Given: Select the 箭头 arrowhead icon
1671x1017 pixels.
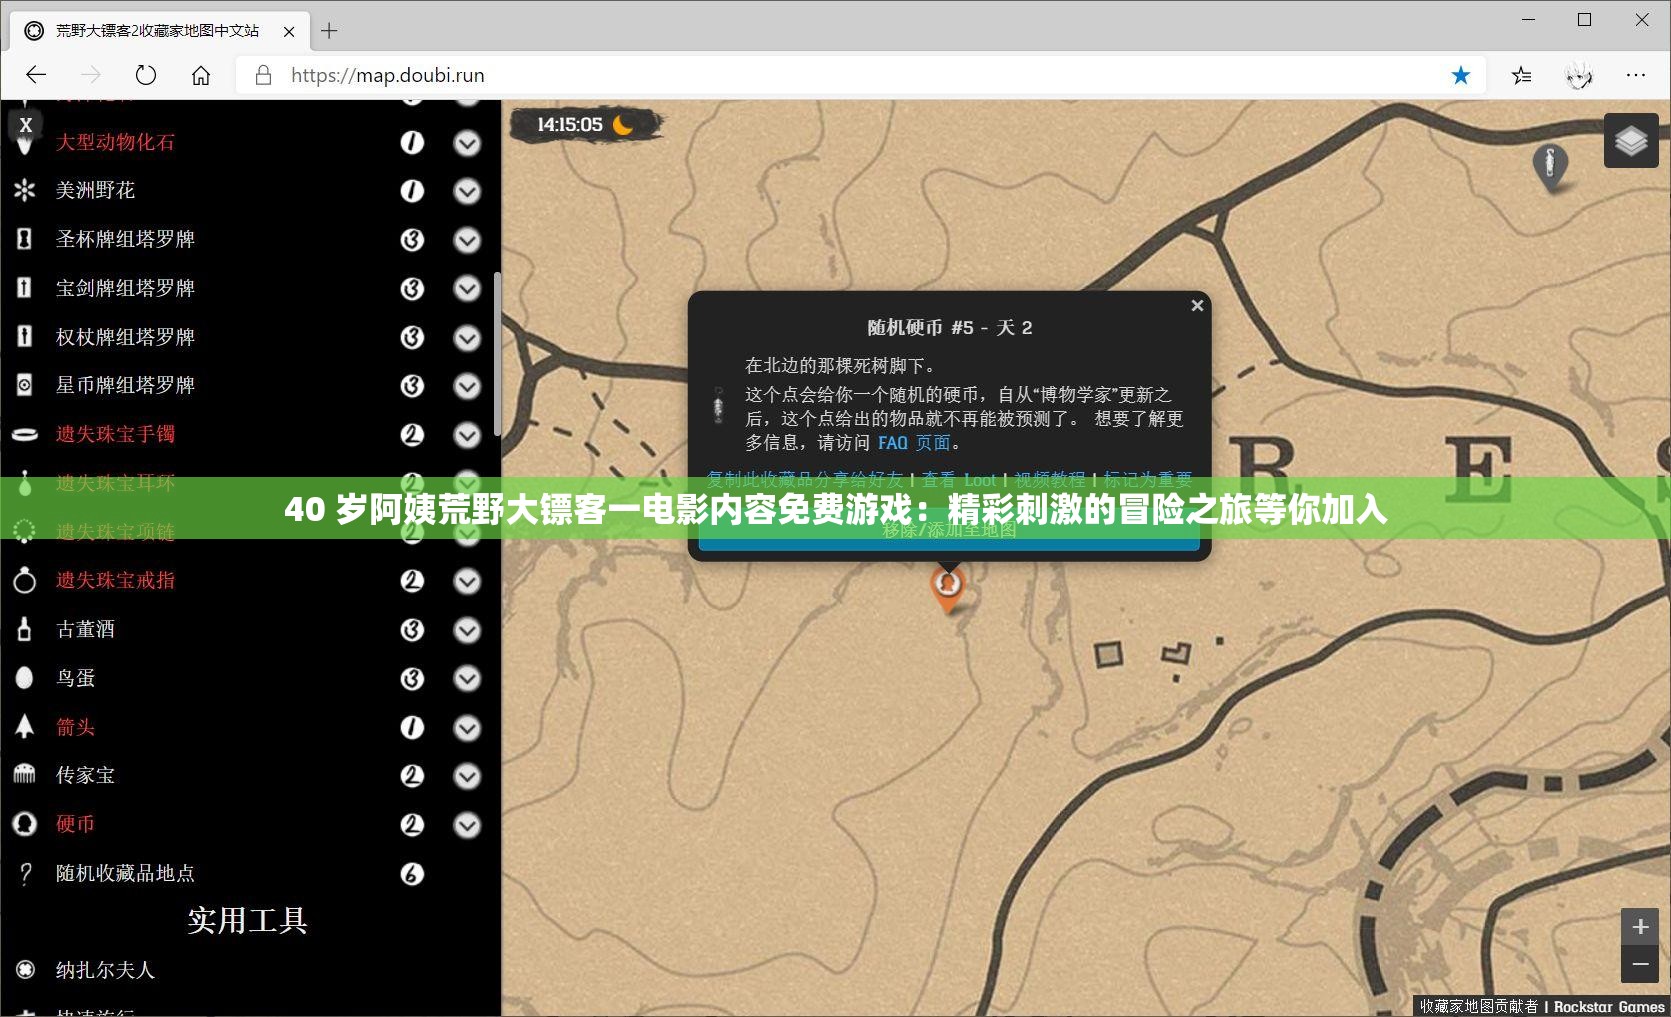Looking at the screenshot, I should click(x=25, y=727).
